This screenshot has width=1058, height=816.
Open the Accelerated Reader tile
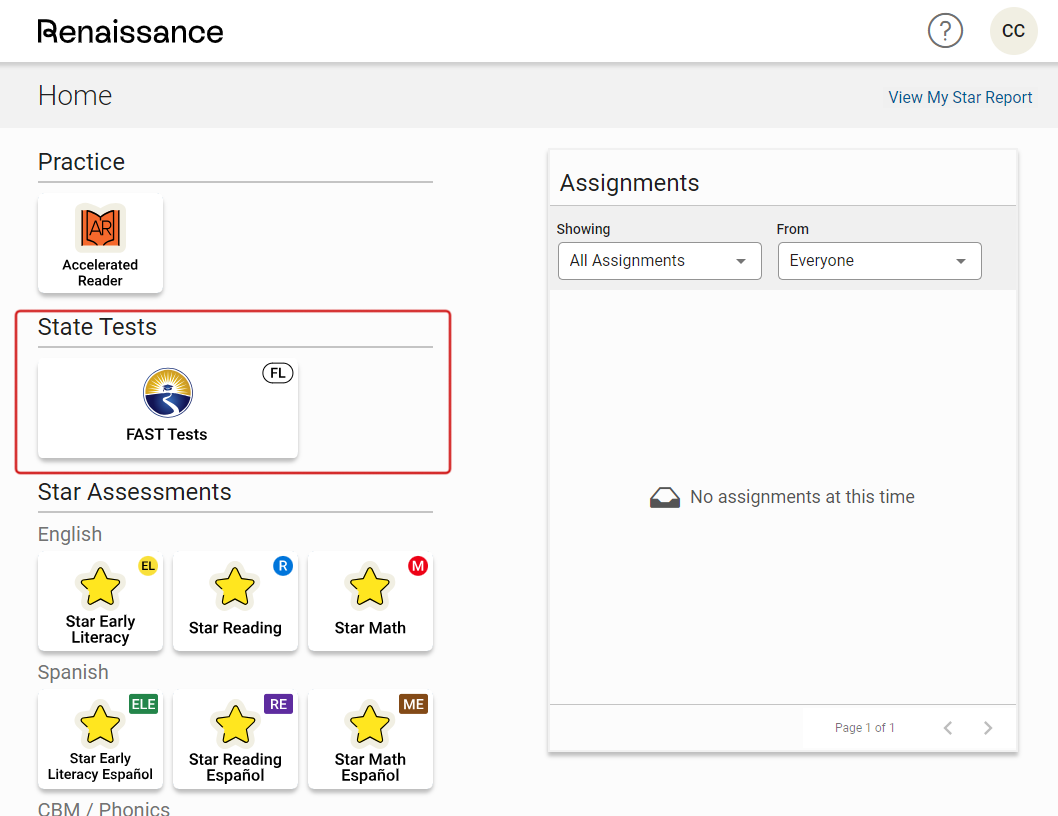coord(100,244)
